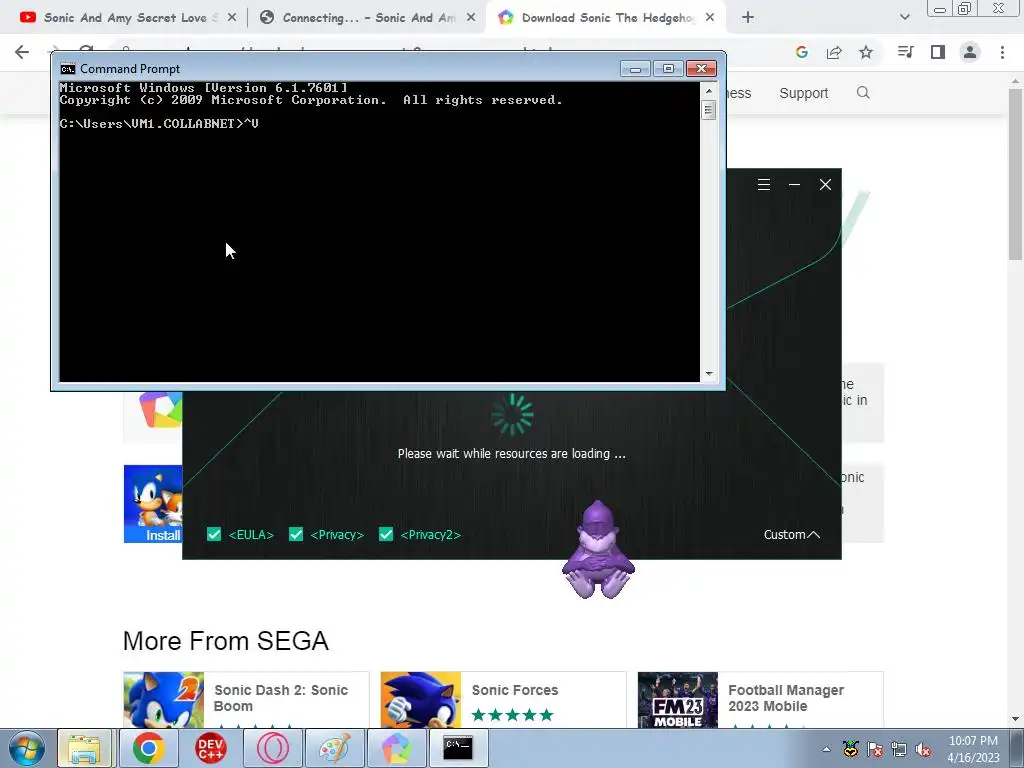Click the Command Prompt scroll-down arrow

(x=709, y=374)
